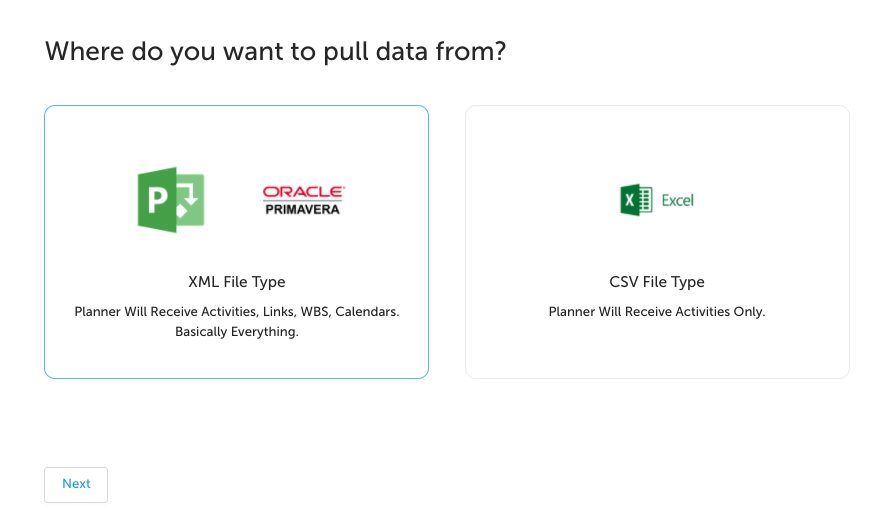Click the red ORACLE wordmark
Image resolution: width=893 pixels, height=514 pixels.
tap(303, 192)
